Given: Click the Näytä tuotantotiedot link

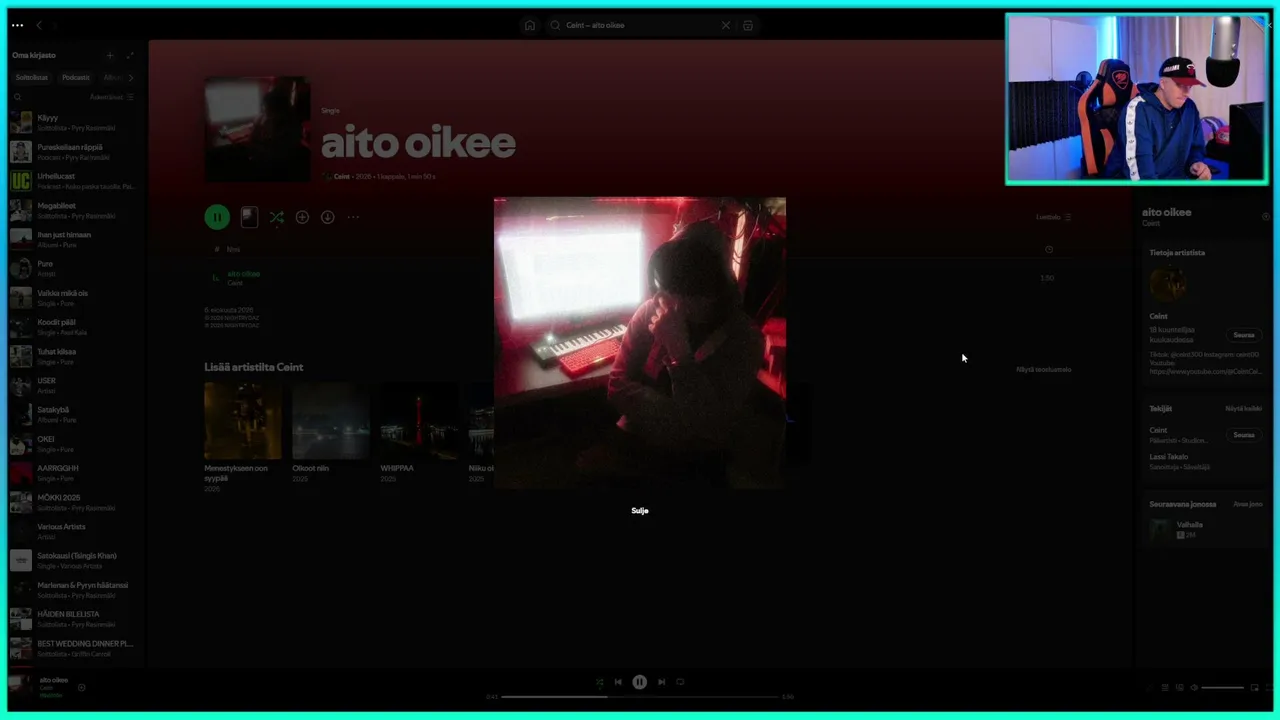Looking at the screenshot, I should point(1044,369).
